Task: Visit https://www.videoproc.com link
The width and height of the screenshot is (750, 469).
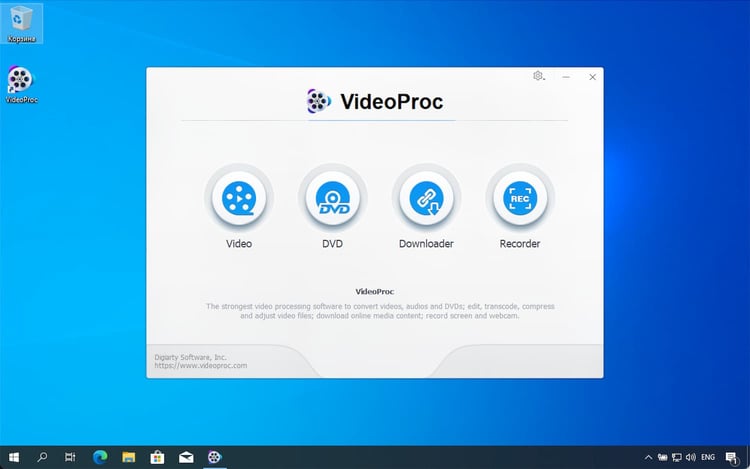Action: tap(201, 366)
